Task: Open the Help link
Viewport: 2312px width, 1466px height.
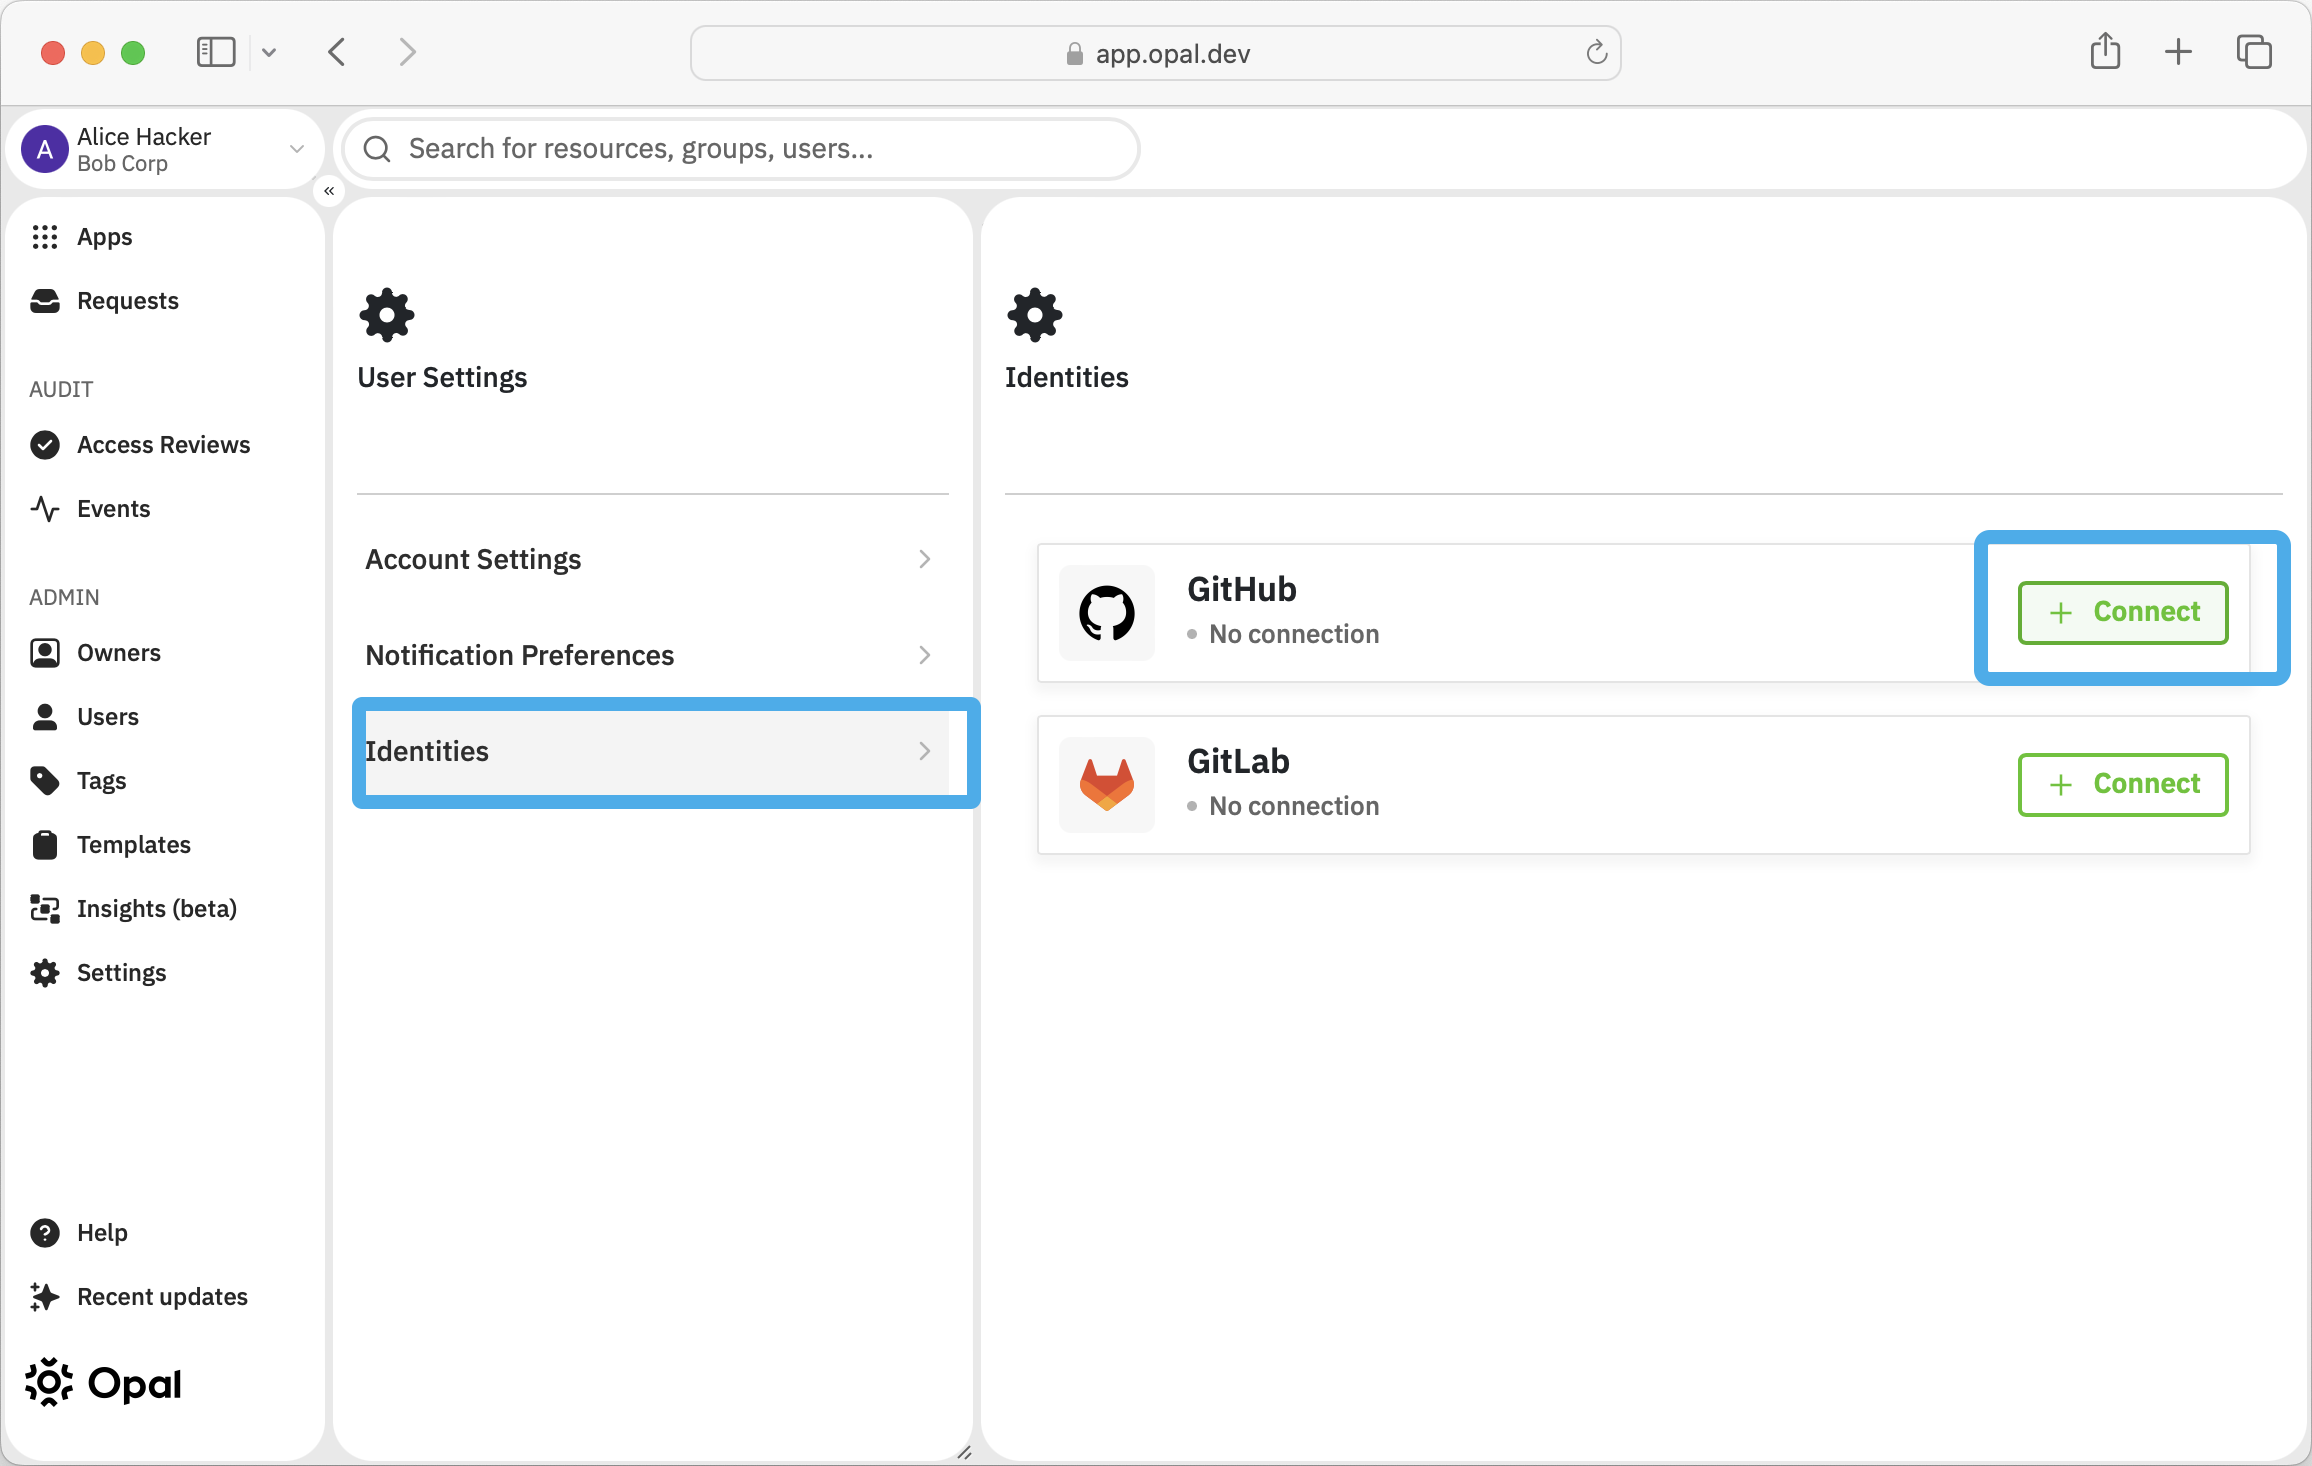Action: [102, 1233]
